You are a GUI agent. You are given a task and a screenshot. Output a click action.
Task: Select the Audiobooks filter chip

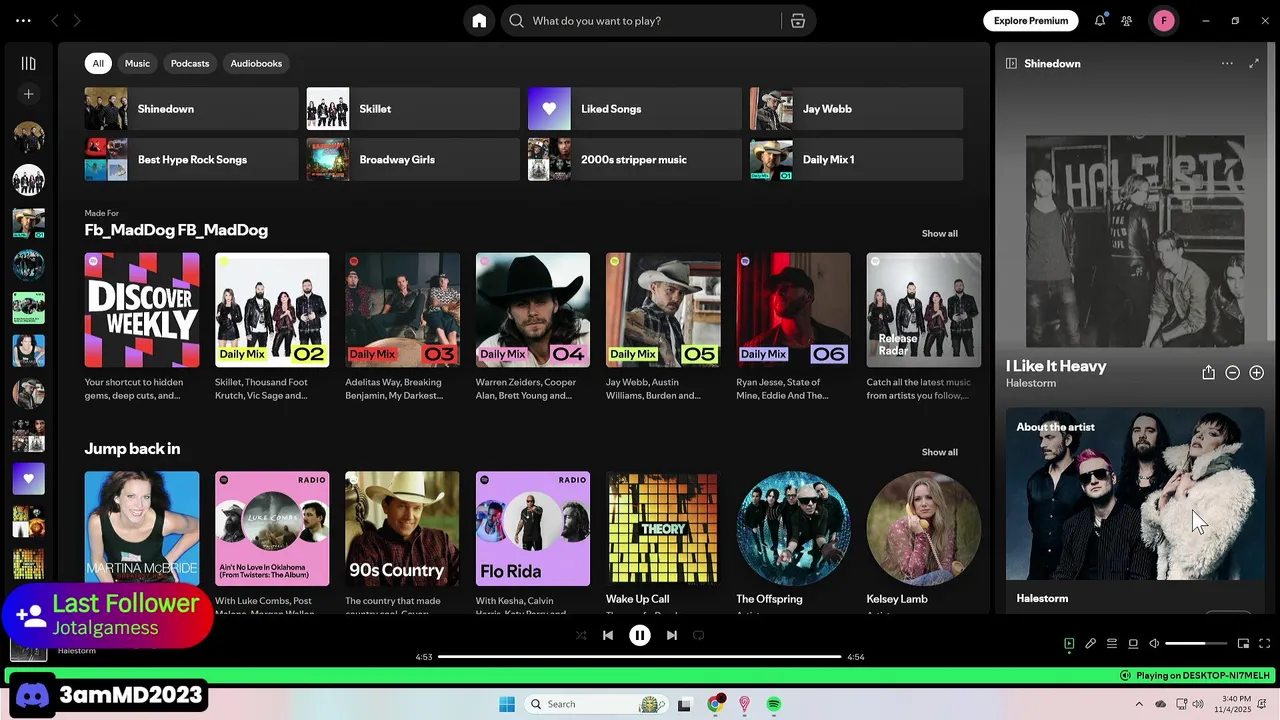click(x=256, y=63)
